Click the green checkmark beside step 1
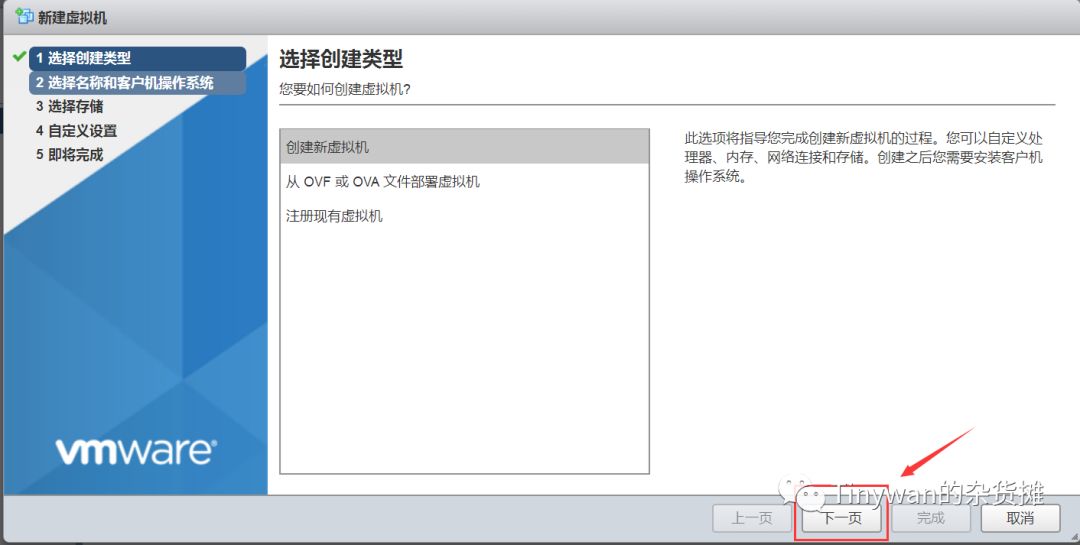 [19, 56]
